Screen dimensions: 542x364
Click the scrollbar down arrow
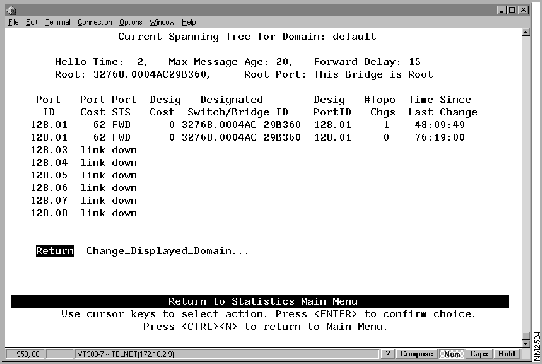click(x=526, y=343)
